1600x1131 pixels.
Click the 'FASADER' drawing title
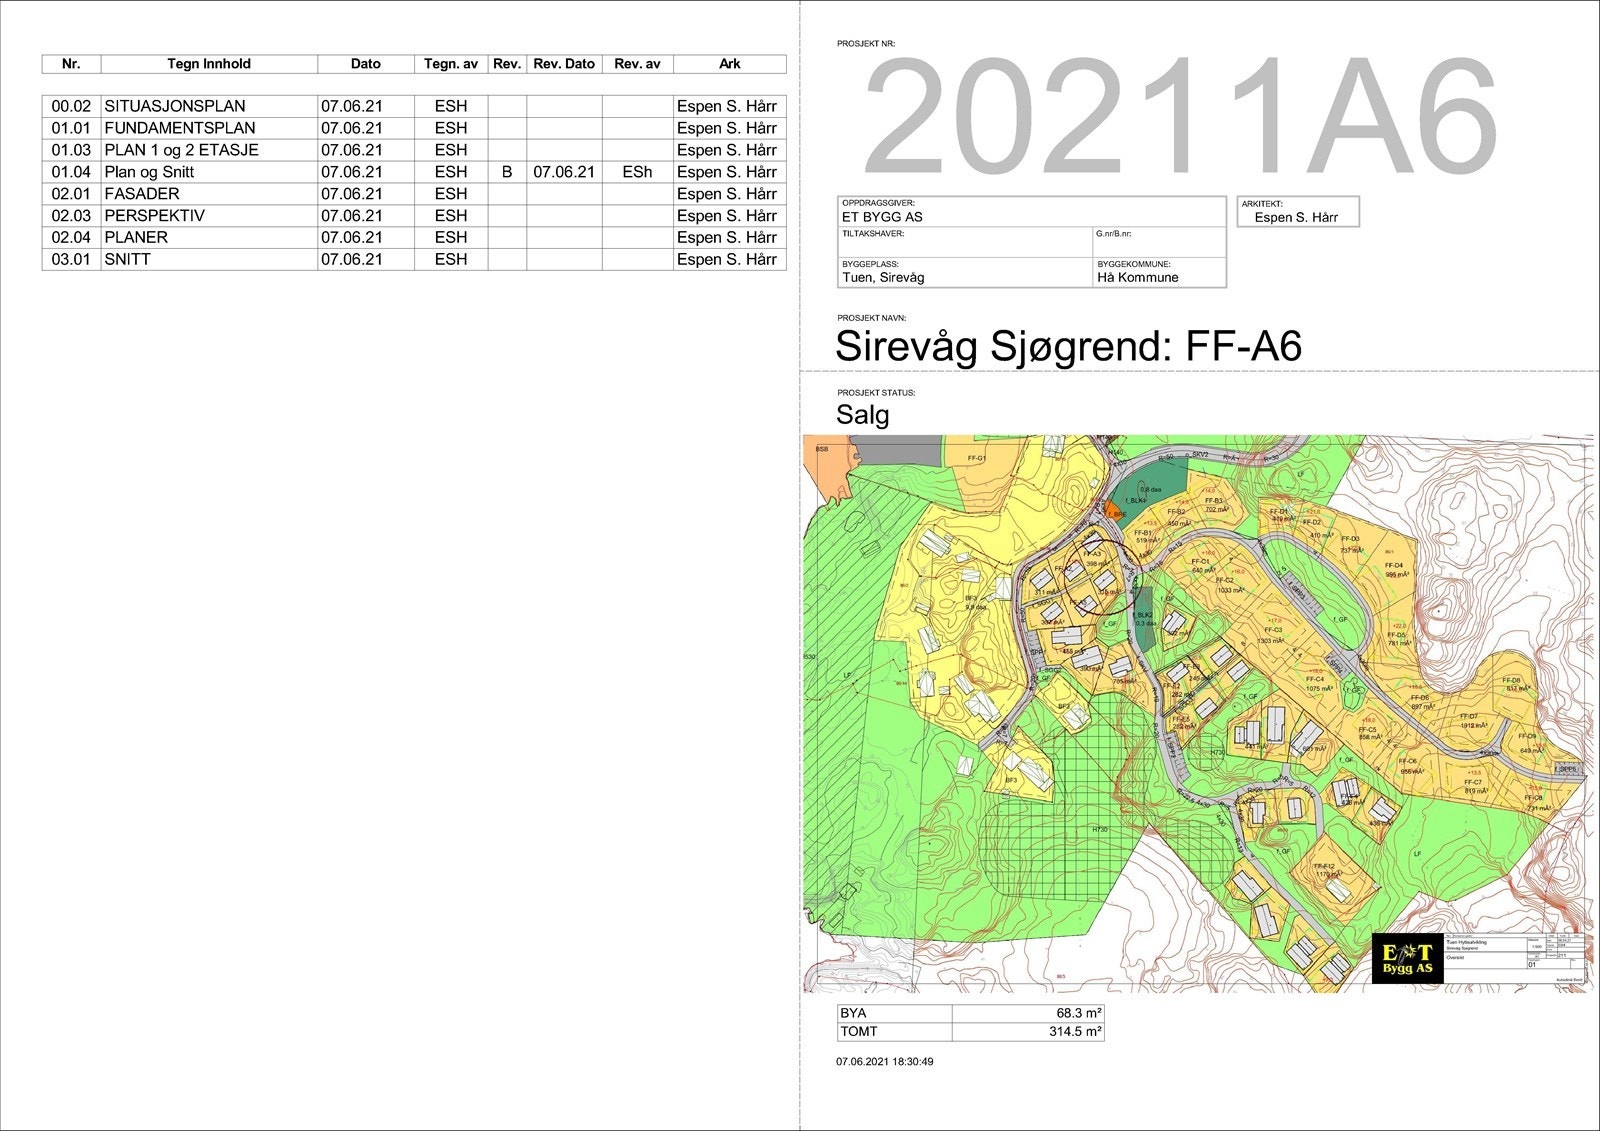[142, 194]
